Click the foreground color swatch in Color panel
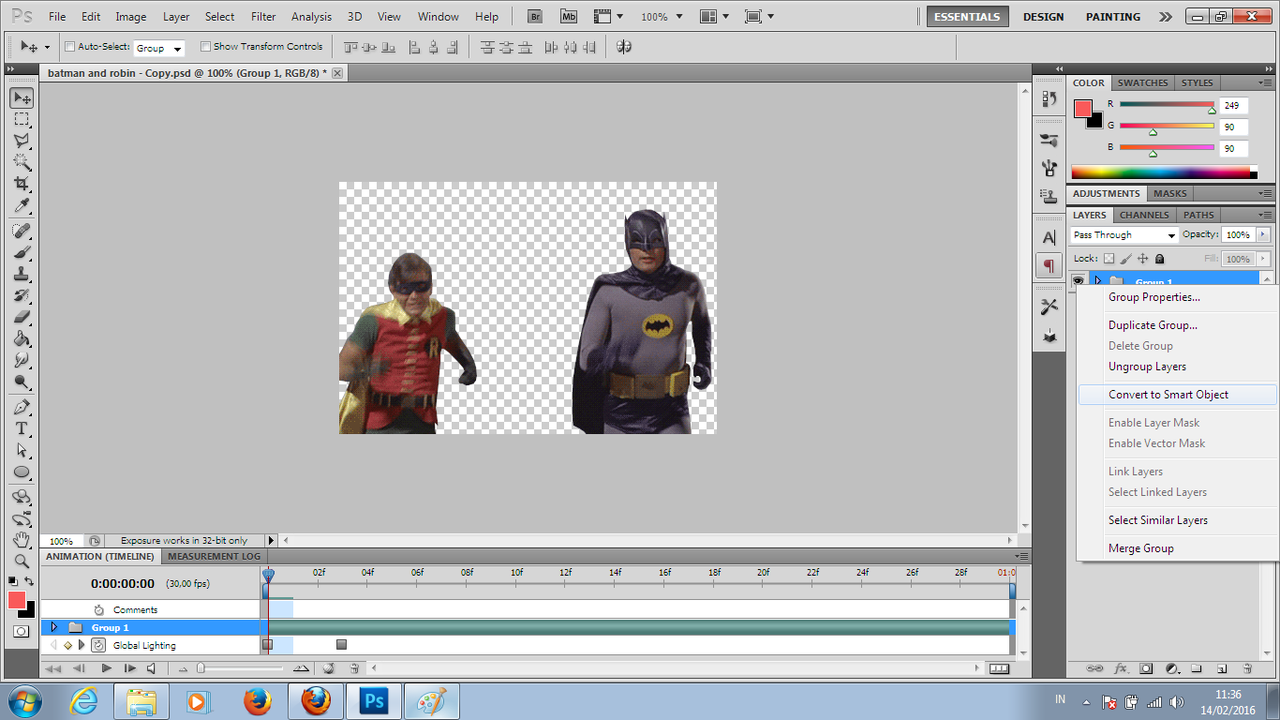Image resolution: width=1280 pixels, height=720 pixels. point(1083,108)
